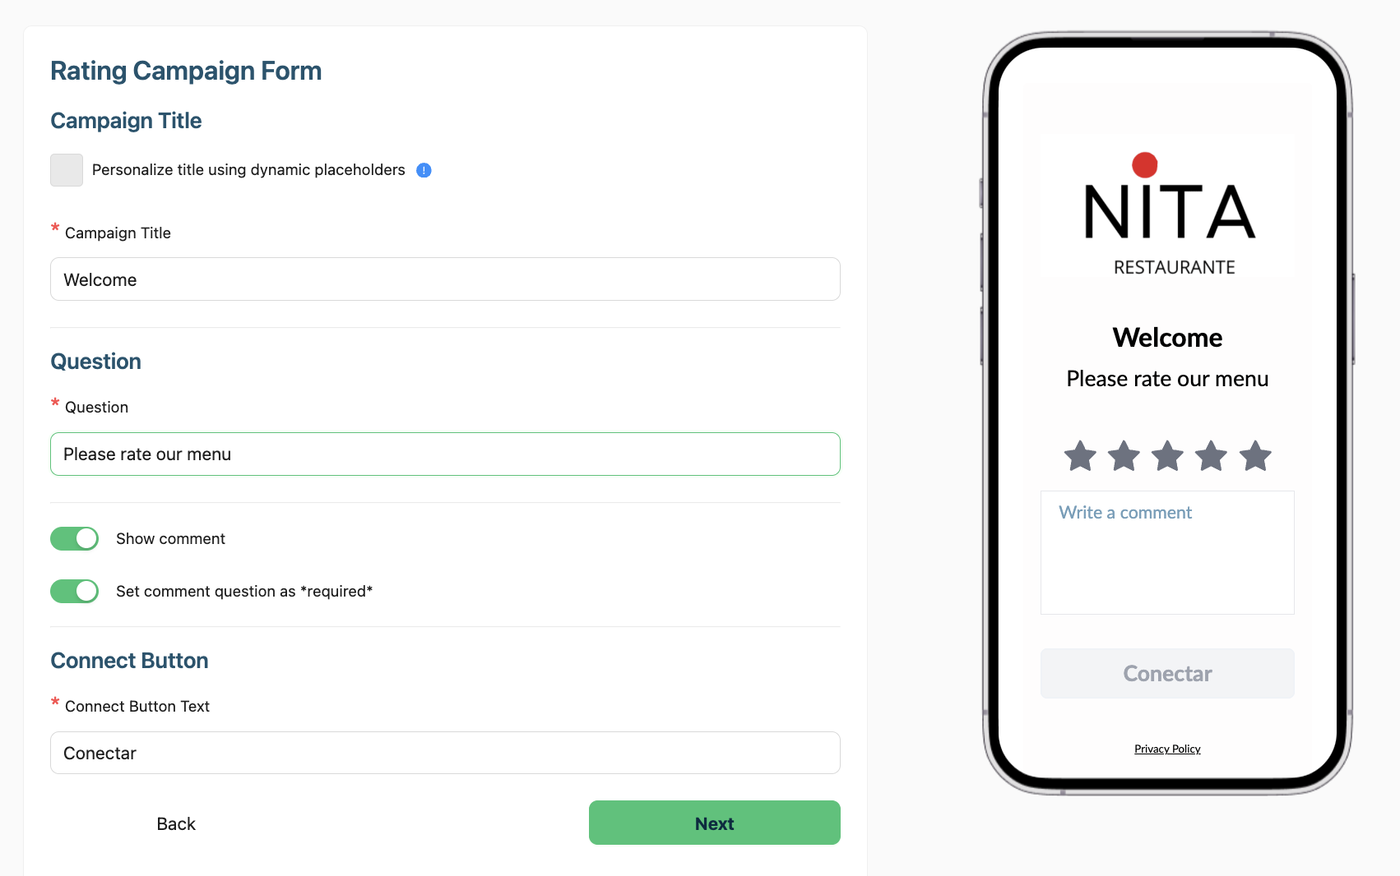Click the Welcome heading in phone preview
Screen dimensions: 1400x876
coord(1167,338)
